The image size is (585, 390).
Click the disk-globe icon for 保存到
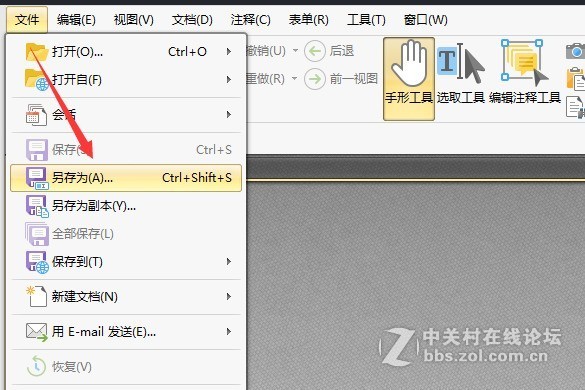point(37,262)
